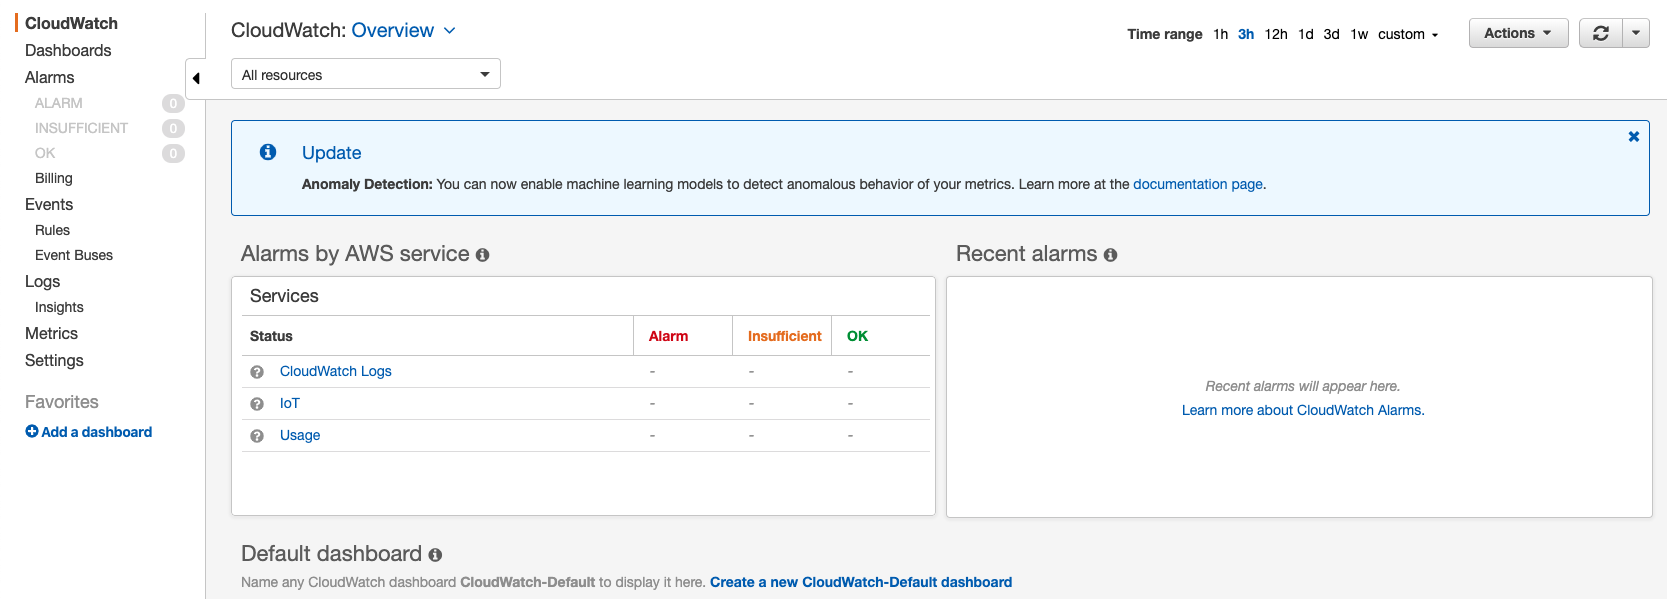This screenshot has width=1667, height=599.
Task: Click info icon next to Default dashboard
Action: 435,555
